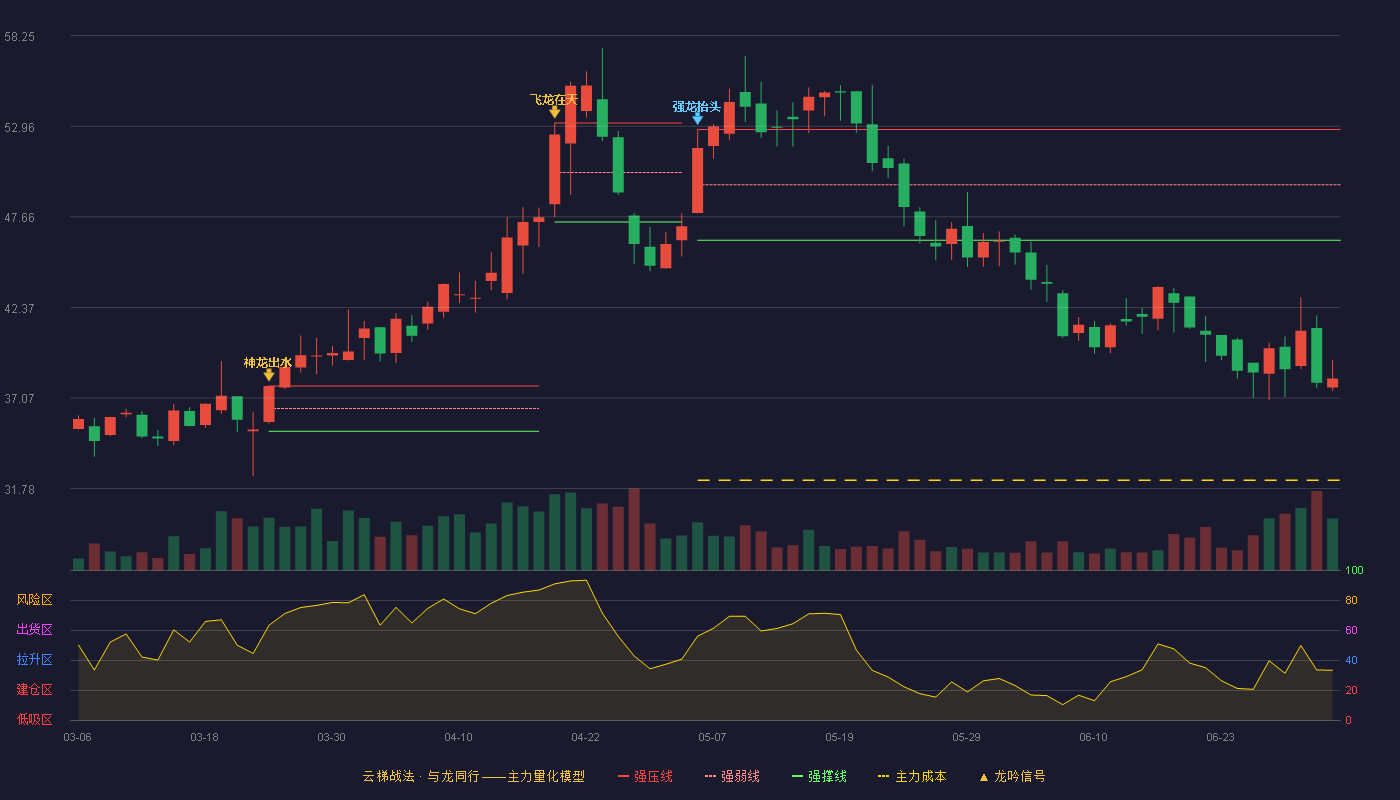Click the magenta 60 indicator scale value
The image size is (1400, 800).
pos(1351,630)
